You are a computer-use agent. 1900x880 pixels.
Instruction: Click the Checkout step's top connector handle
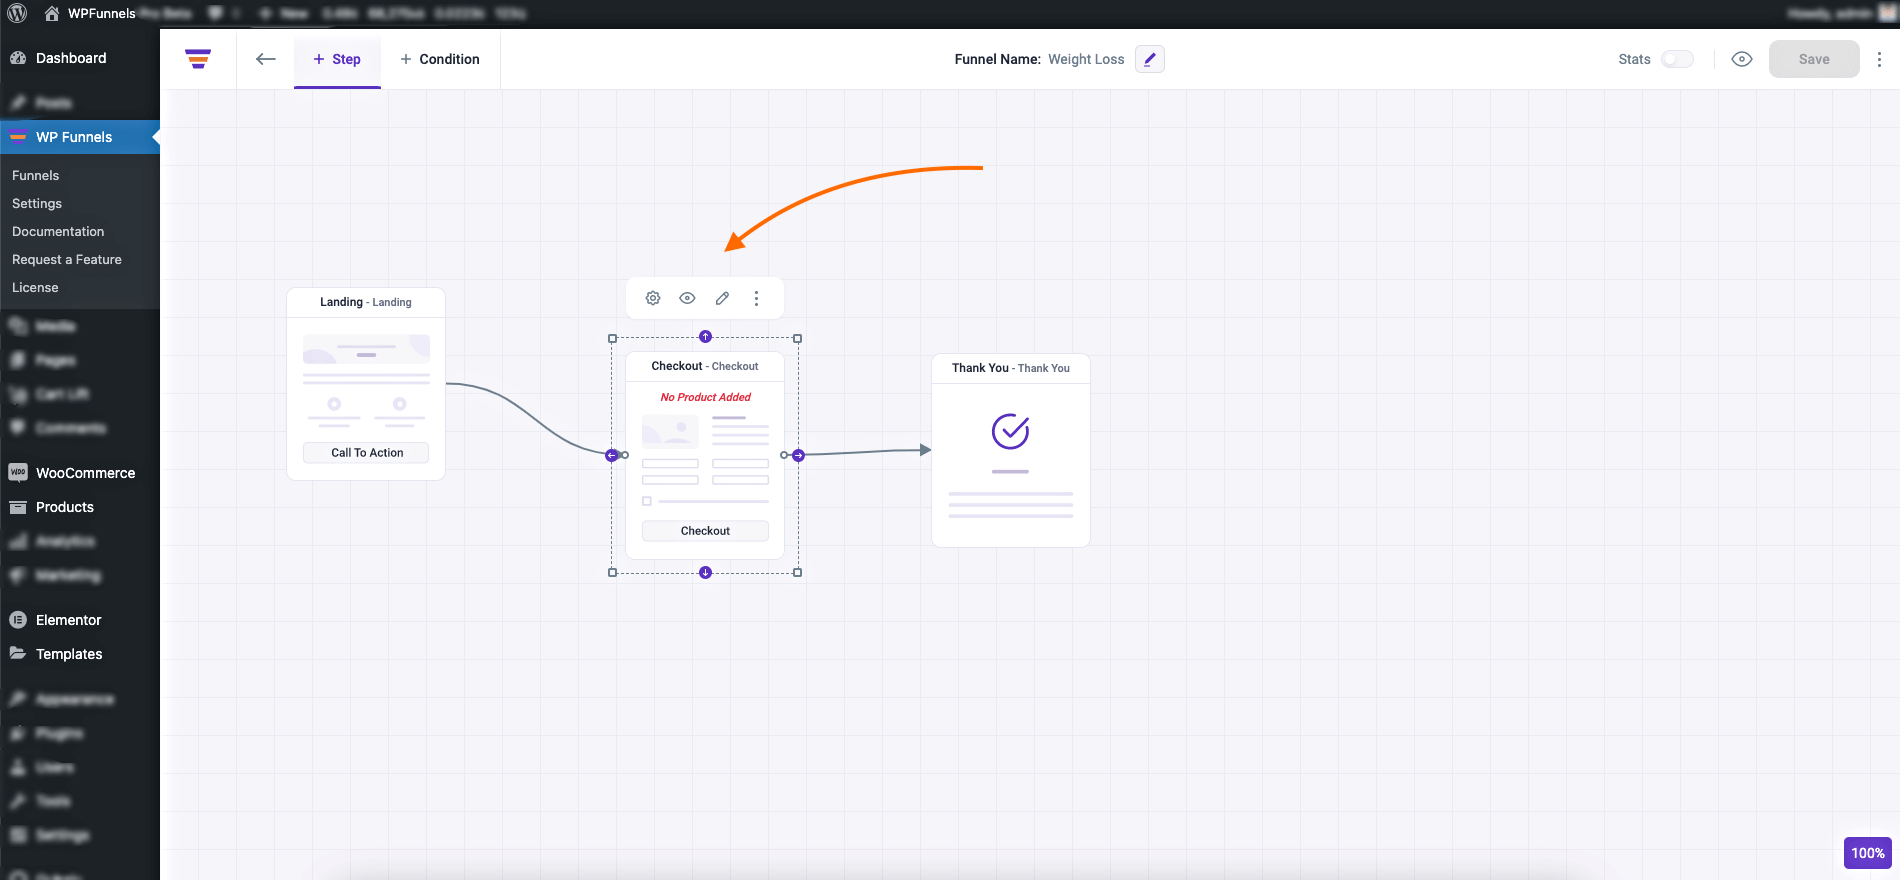click(x=705, y=337)
